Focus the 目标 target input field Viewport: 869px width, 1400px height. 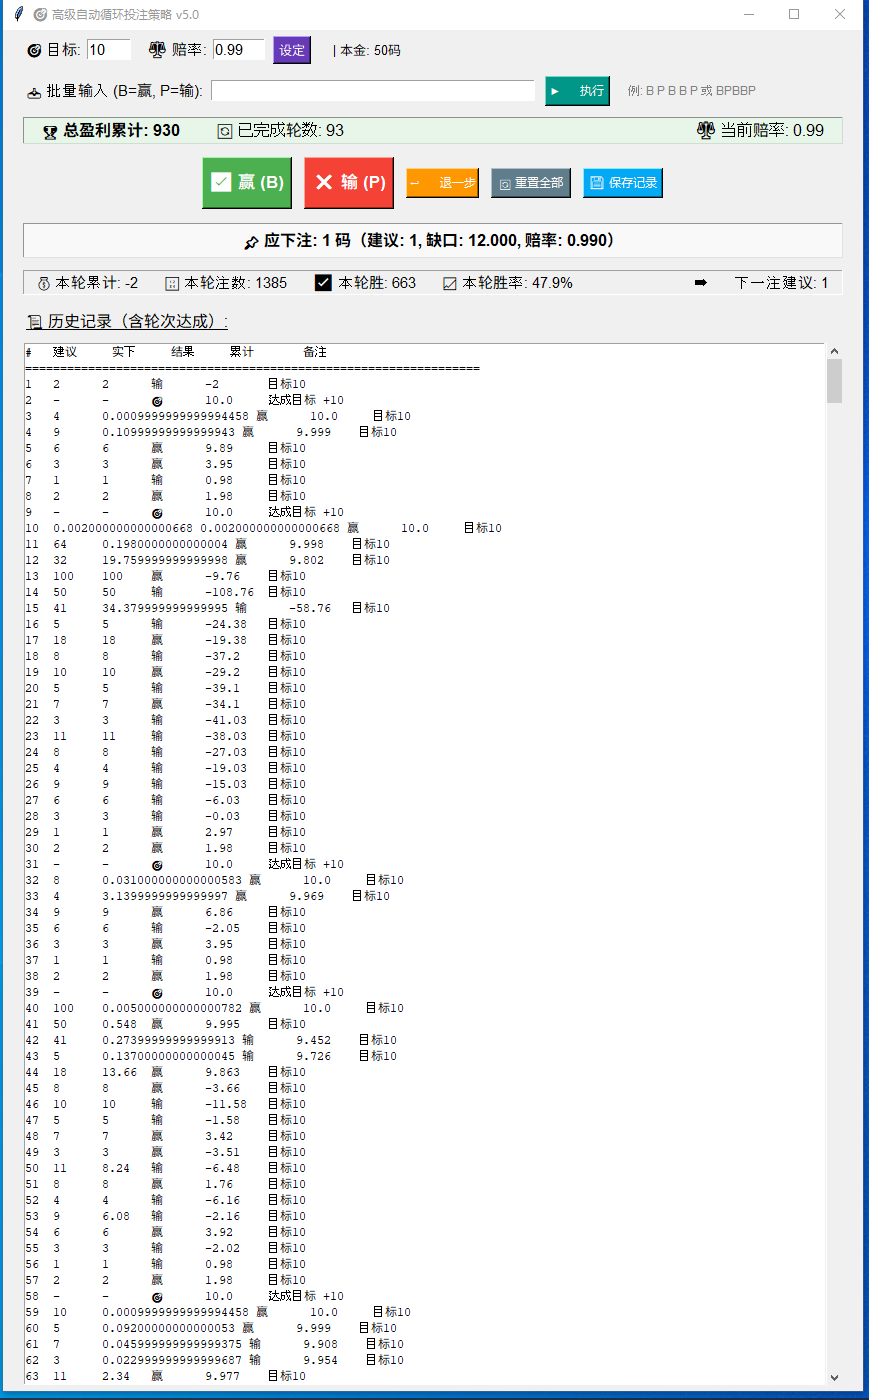[x=109, y=50]
